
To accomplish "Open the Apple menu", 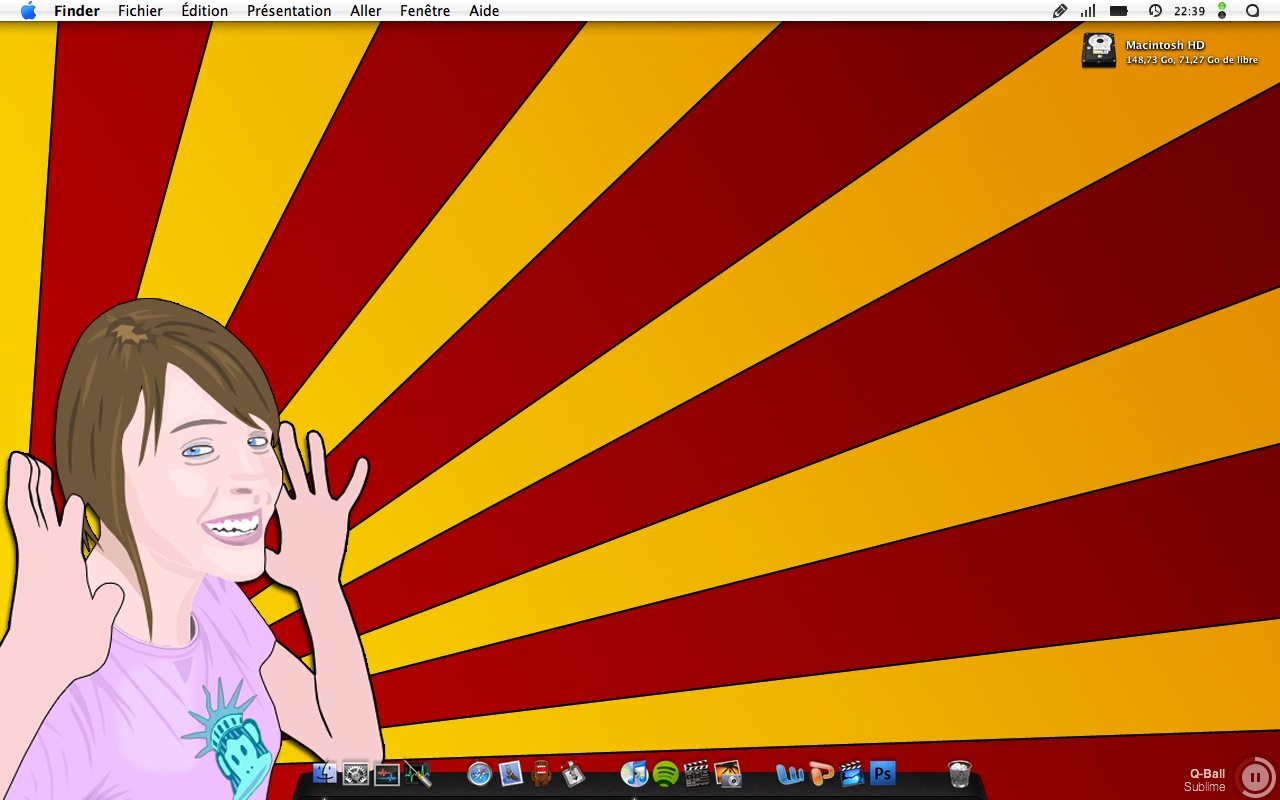I will coord(28,11).
